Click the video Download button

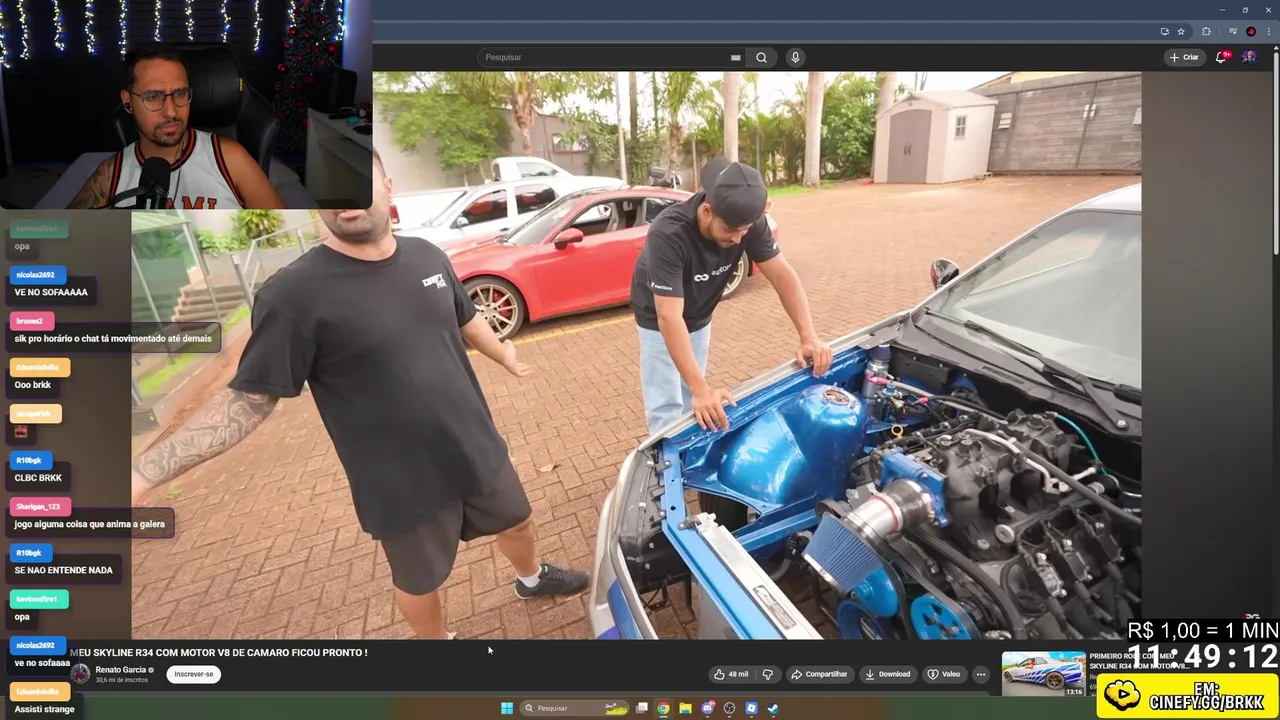[x=887, y=674]
